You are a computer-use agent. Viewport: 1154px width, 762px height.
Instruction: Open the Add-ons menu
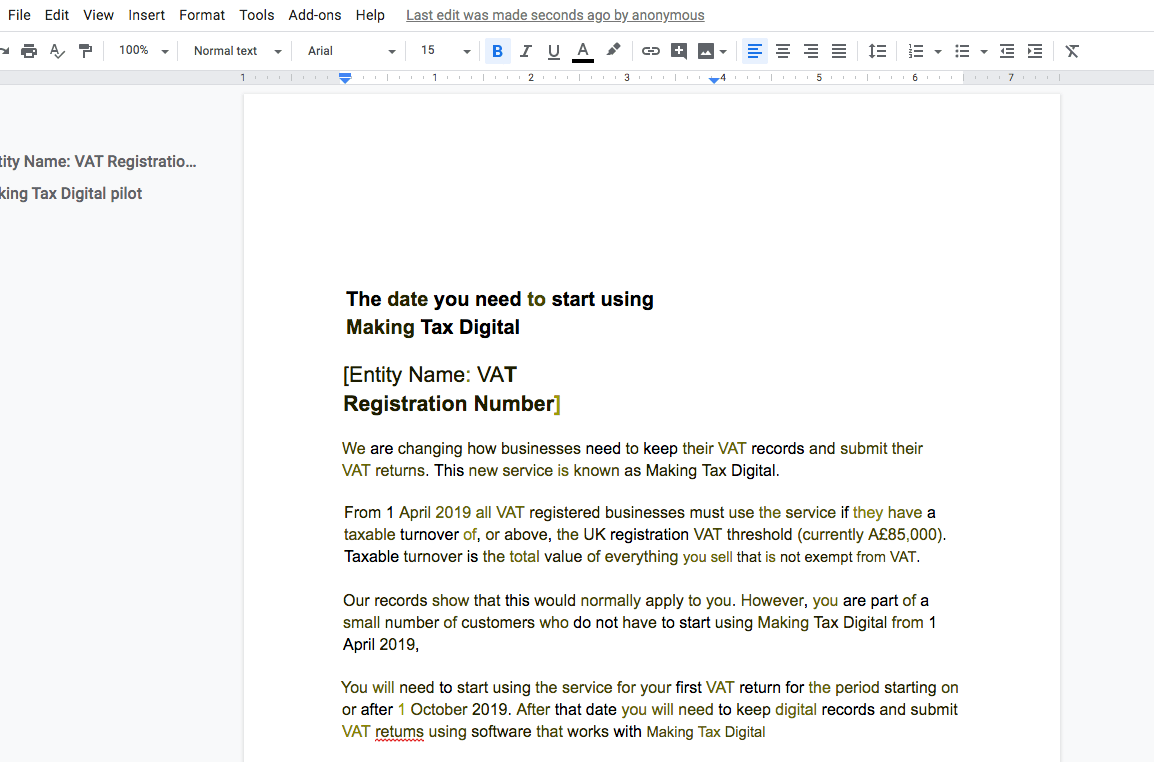[x=315, y=15]
